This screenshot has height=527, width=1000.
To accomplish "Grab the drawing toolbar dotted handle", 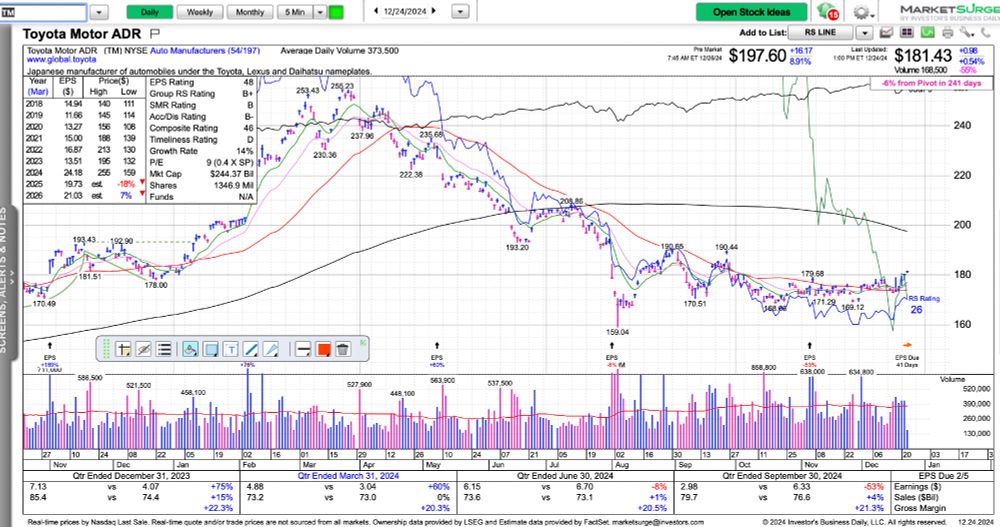I will 107,349.
